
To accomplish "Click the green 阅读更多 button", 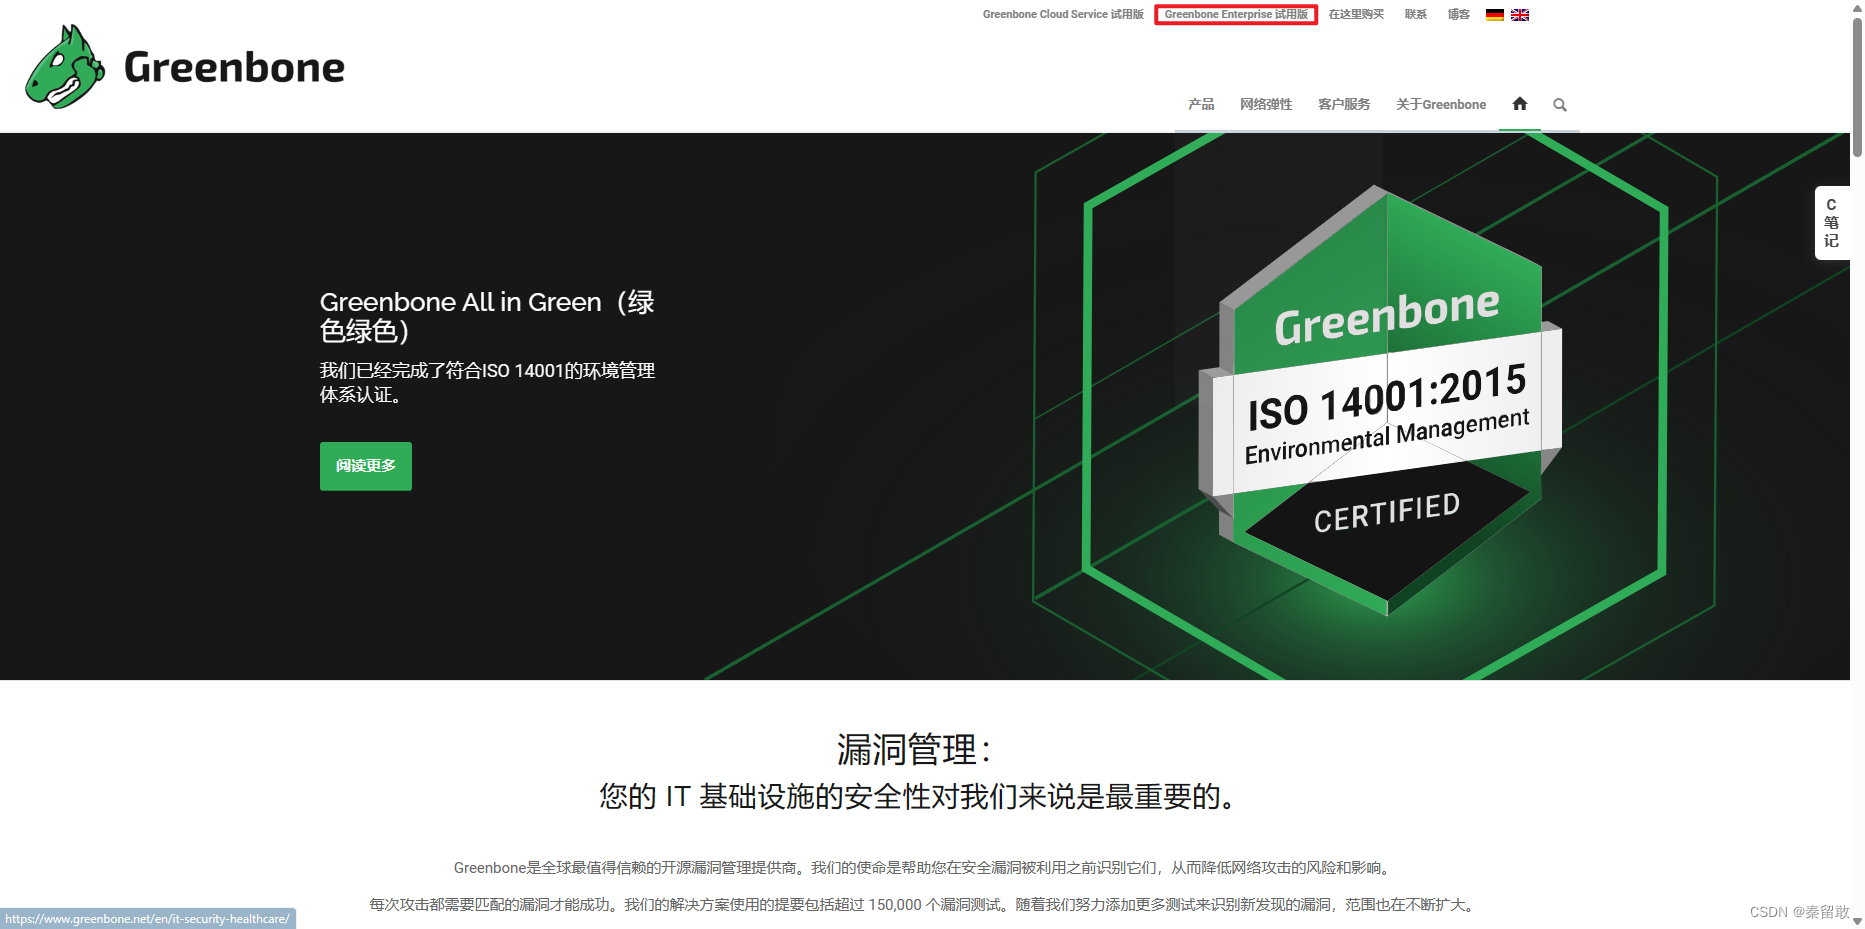I will pos(366,466).
